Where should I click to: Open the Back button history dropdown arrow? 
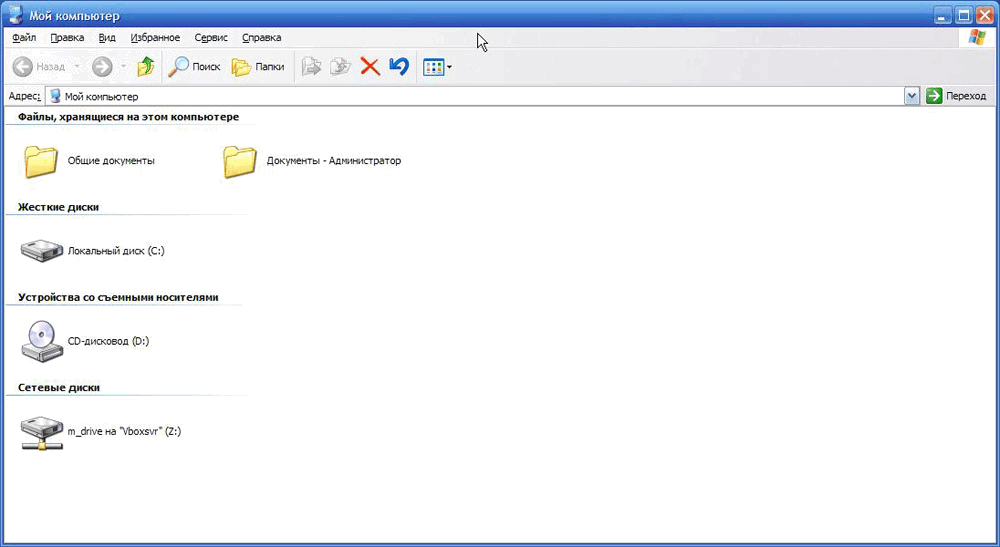[77, 68]
